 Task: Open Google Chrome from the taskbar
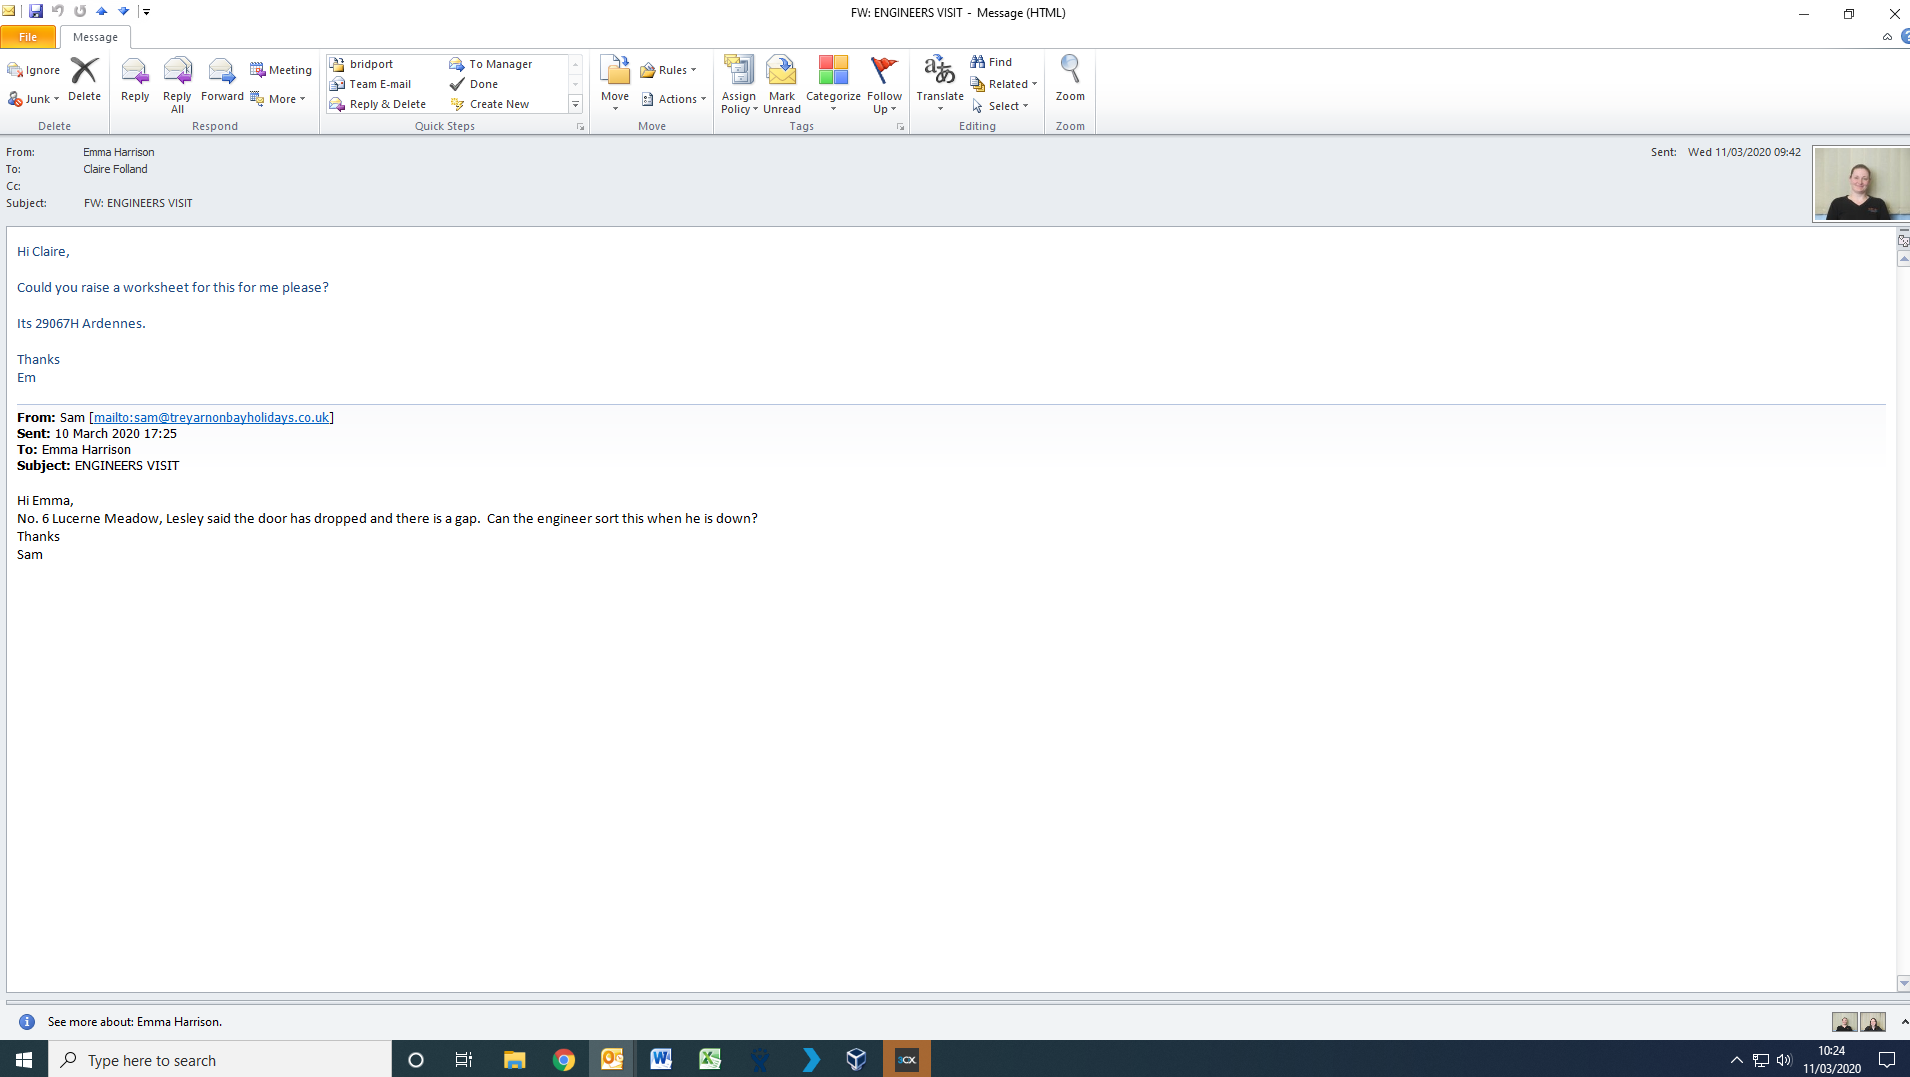pyautogui.click(x=564, y=1060)
